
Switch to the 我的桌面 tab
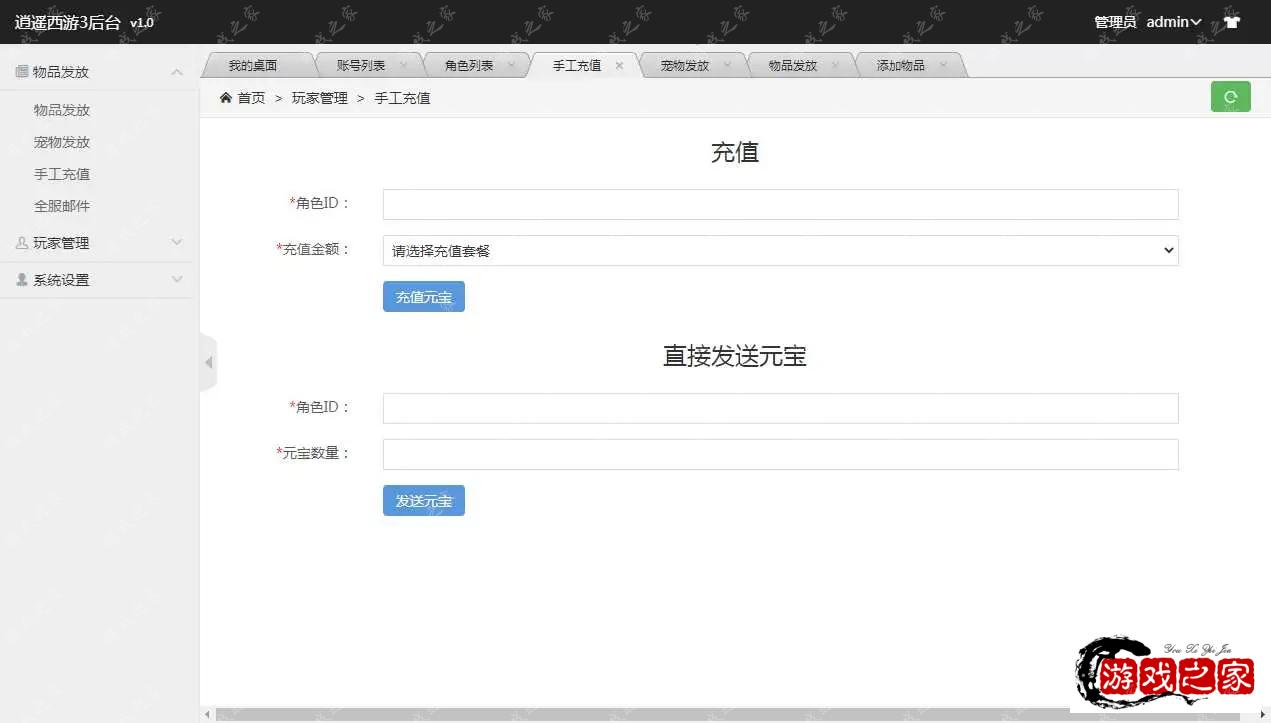click(x=255, y=64)
